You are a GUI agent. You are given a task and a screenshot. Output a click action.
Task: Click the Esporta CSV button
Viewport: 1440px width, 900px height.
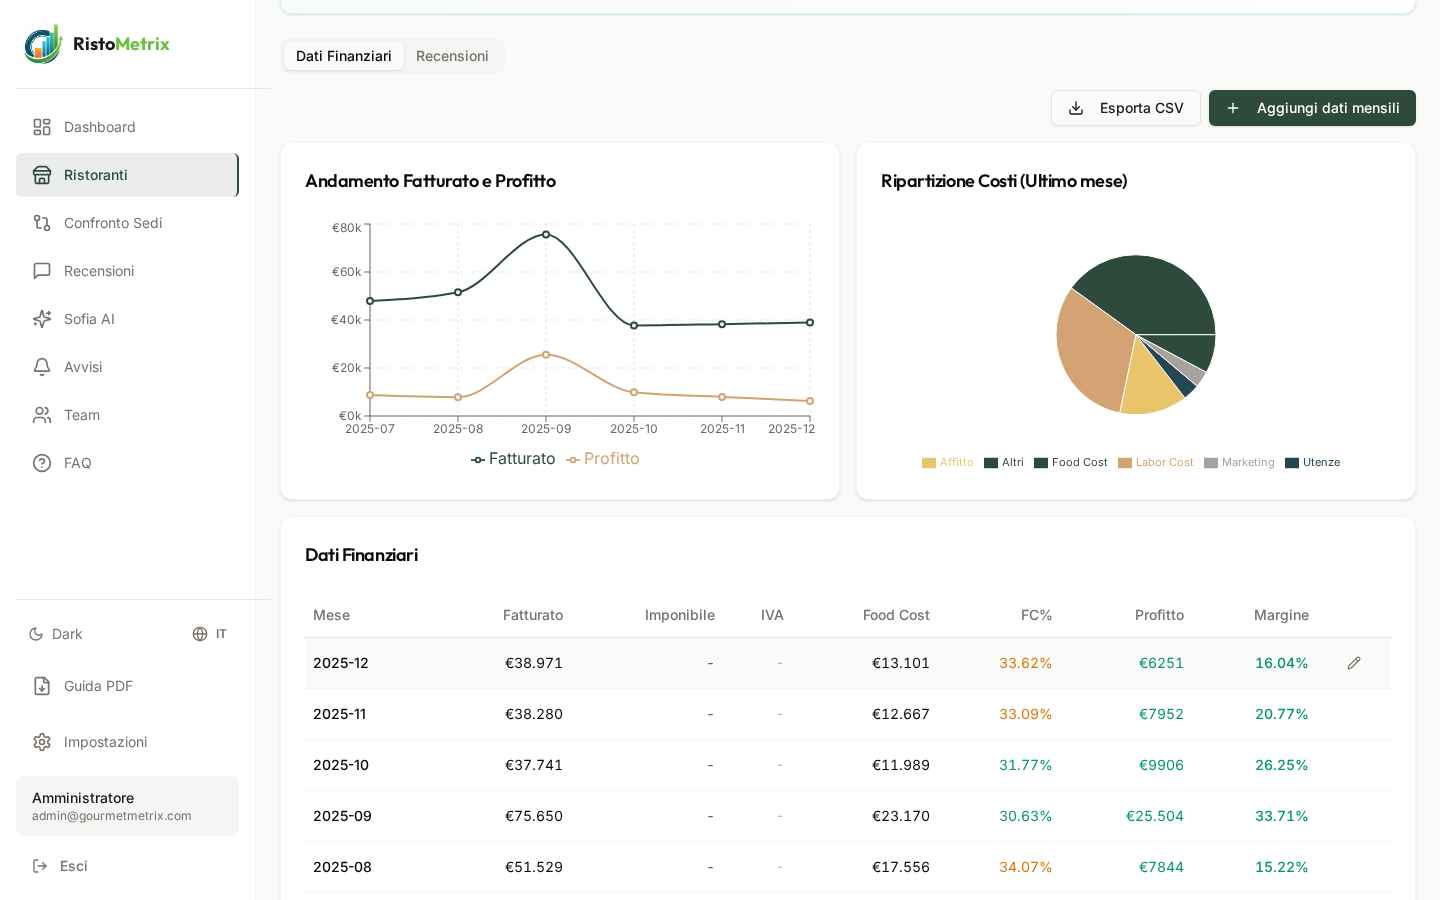click(x=1126, y=108)
